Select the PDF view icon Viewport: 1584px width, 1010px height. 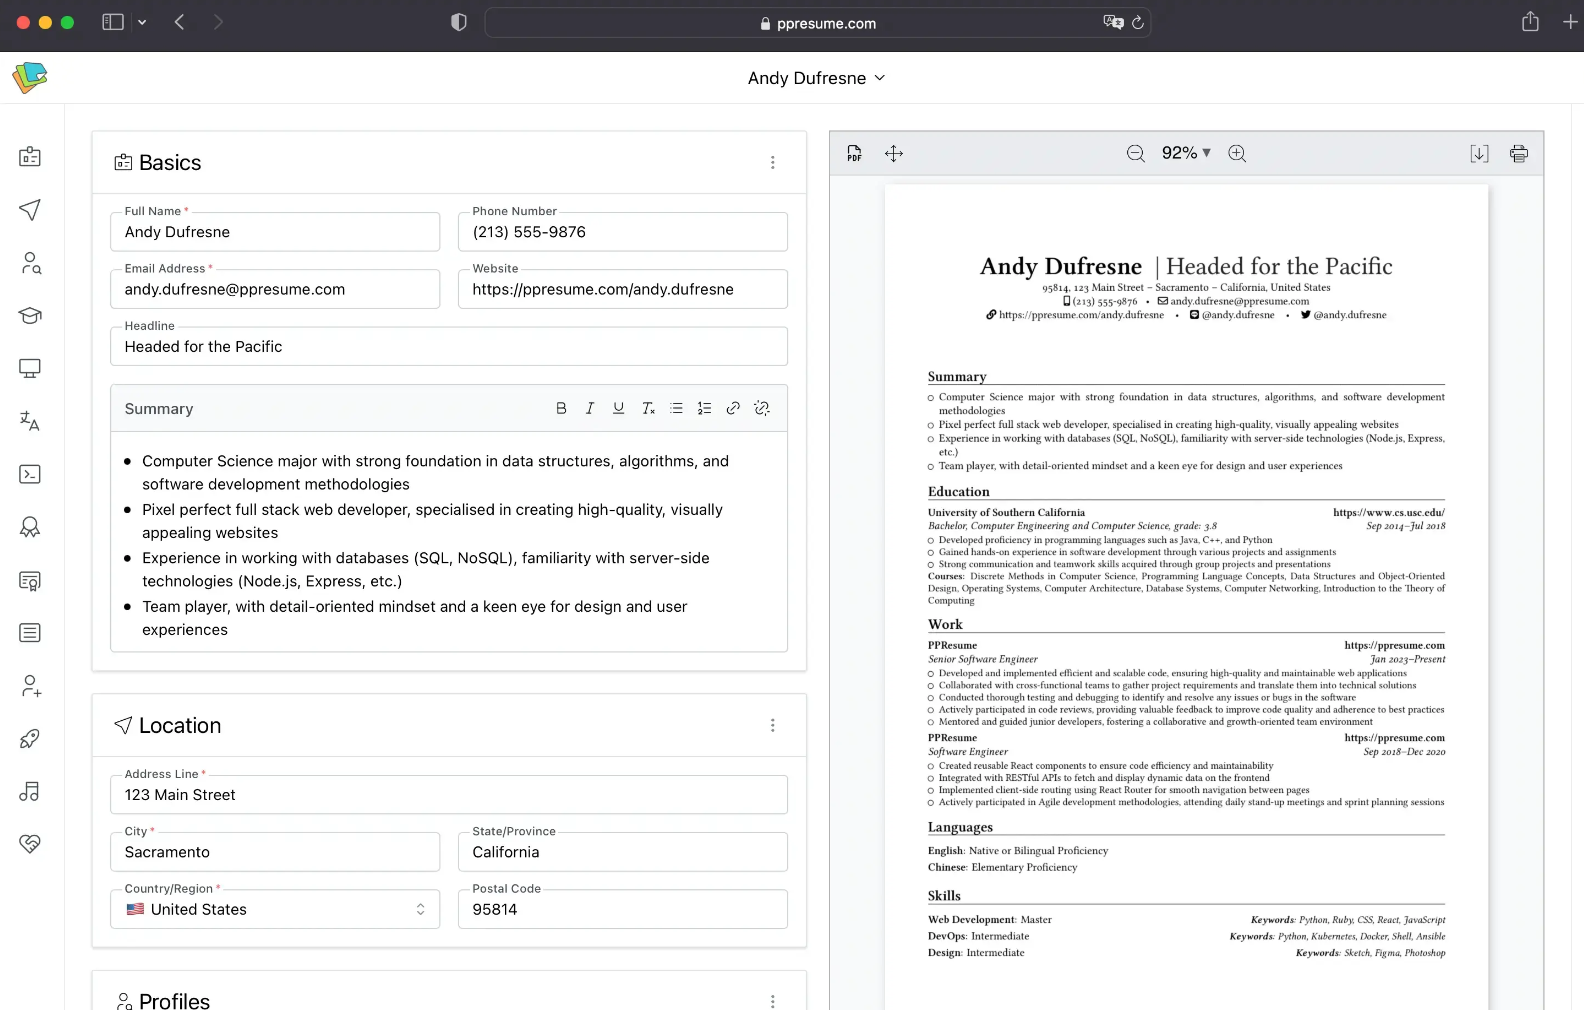coord(854,153)
